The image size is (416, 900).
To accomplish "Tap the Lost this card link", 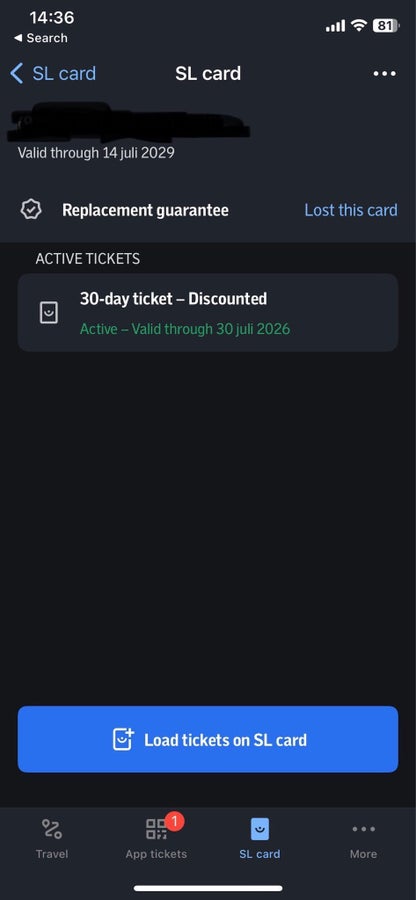I will coord(351,210).
